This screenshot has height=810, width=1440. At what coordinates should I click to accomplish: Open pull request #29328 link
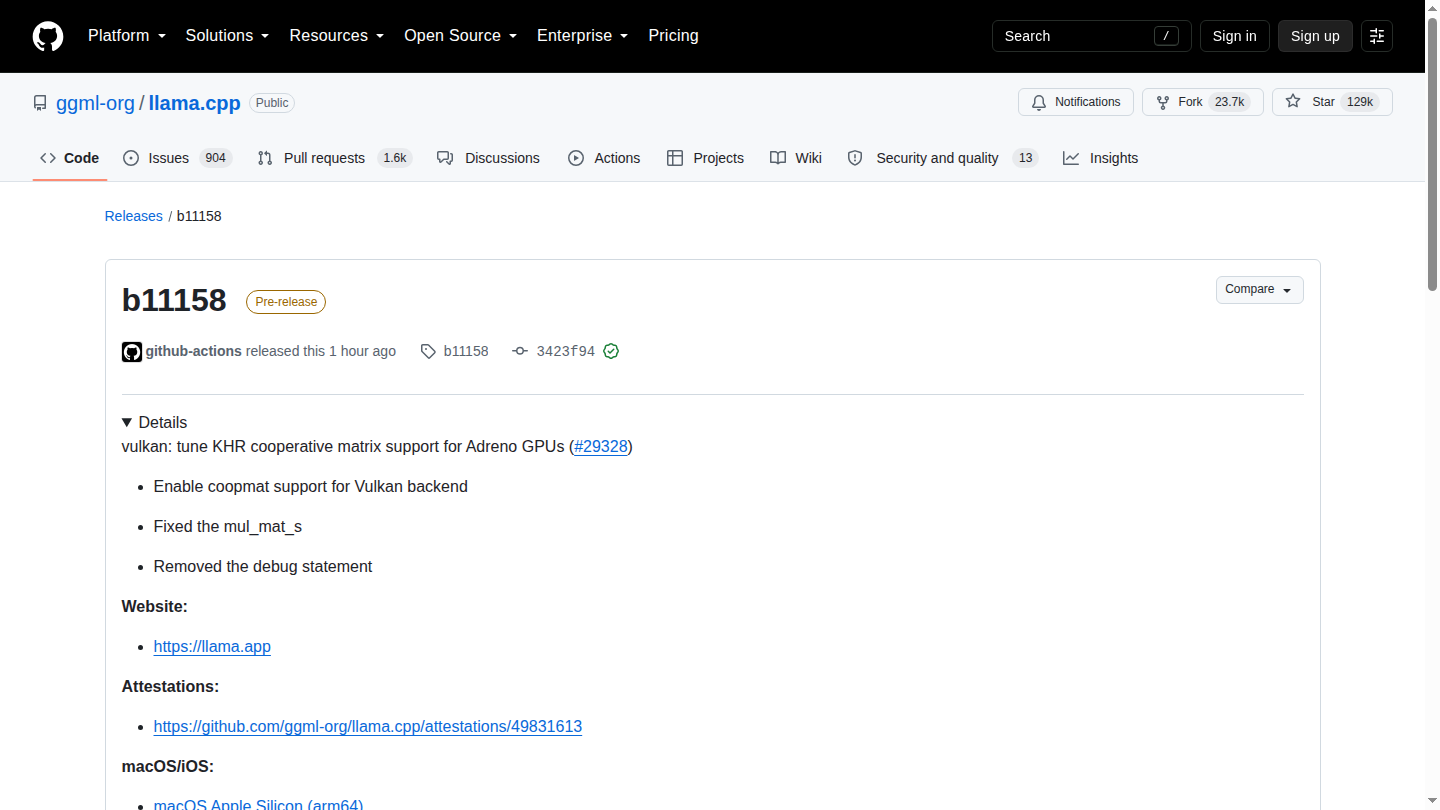pos(601,446)
